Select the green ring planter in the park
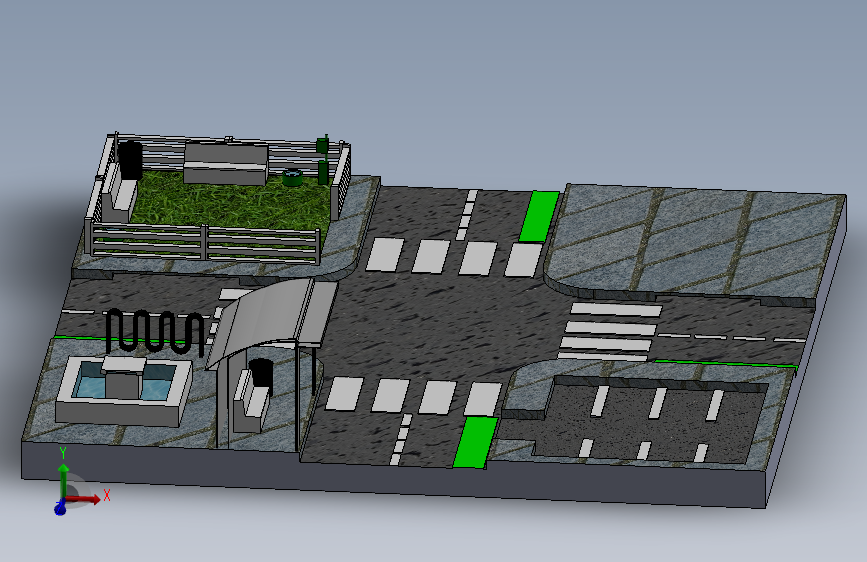This screenshot has height=562, width=867. pyautogui.click(x=292, y=178)
